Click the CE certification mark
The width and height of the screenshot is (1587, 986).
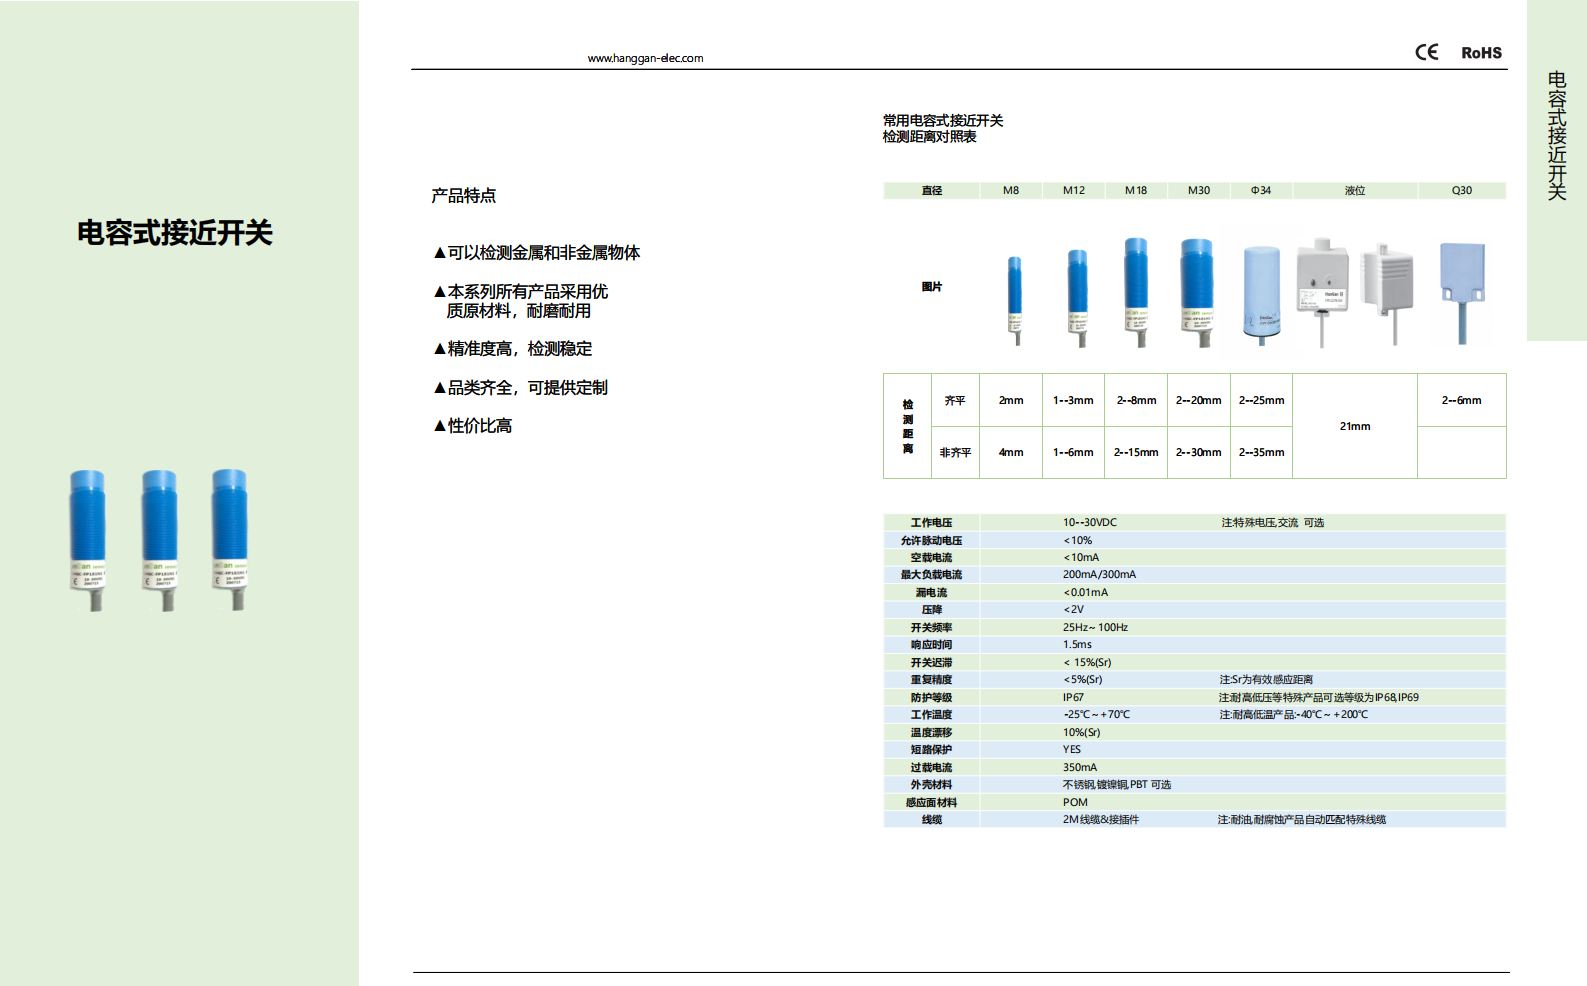(x=1426, y=52)
